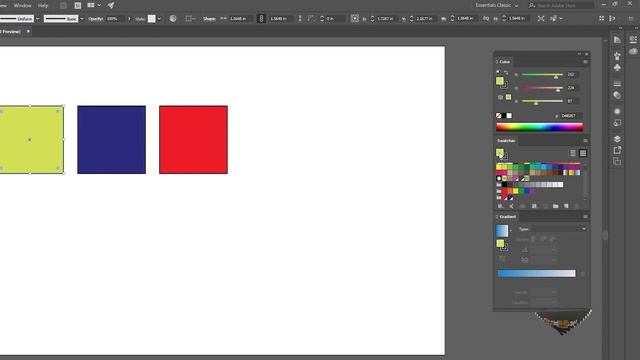Open the Graphic Styles panel dock icon
The image size is (640, 360).
pyautogui.click(x=617, y=123)
